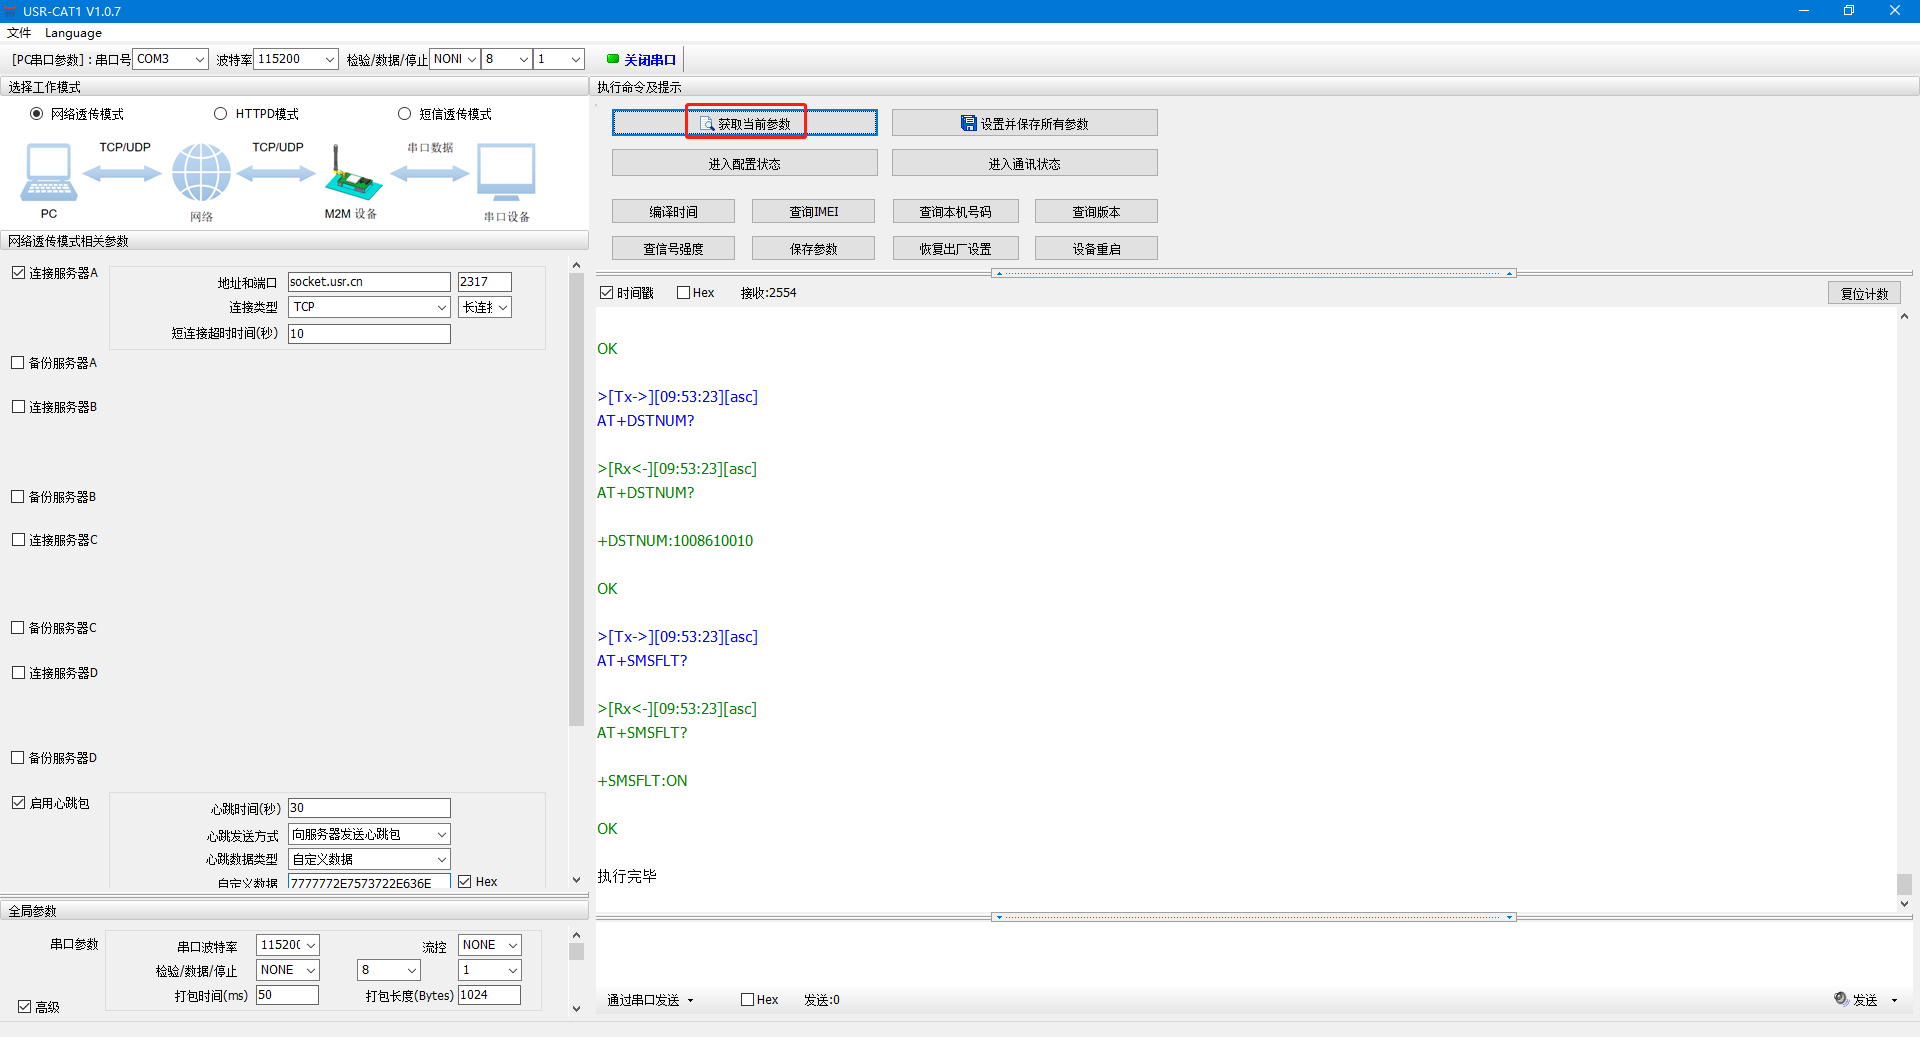Viewport: 1920px width, 1037px height.
Task: Toggle the timestamp checkbox in receive panel
Action: pyautogui.click(x=606, y=293)
